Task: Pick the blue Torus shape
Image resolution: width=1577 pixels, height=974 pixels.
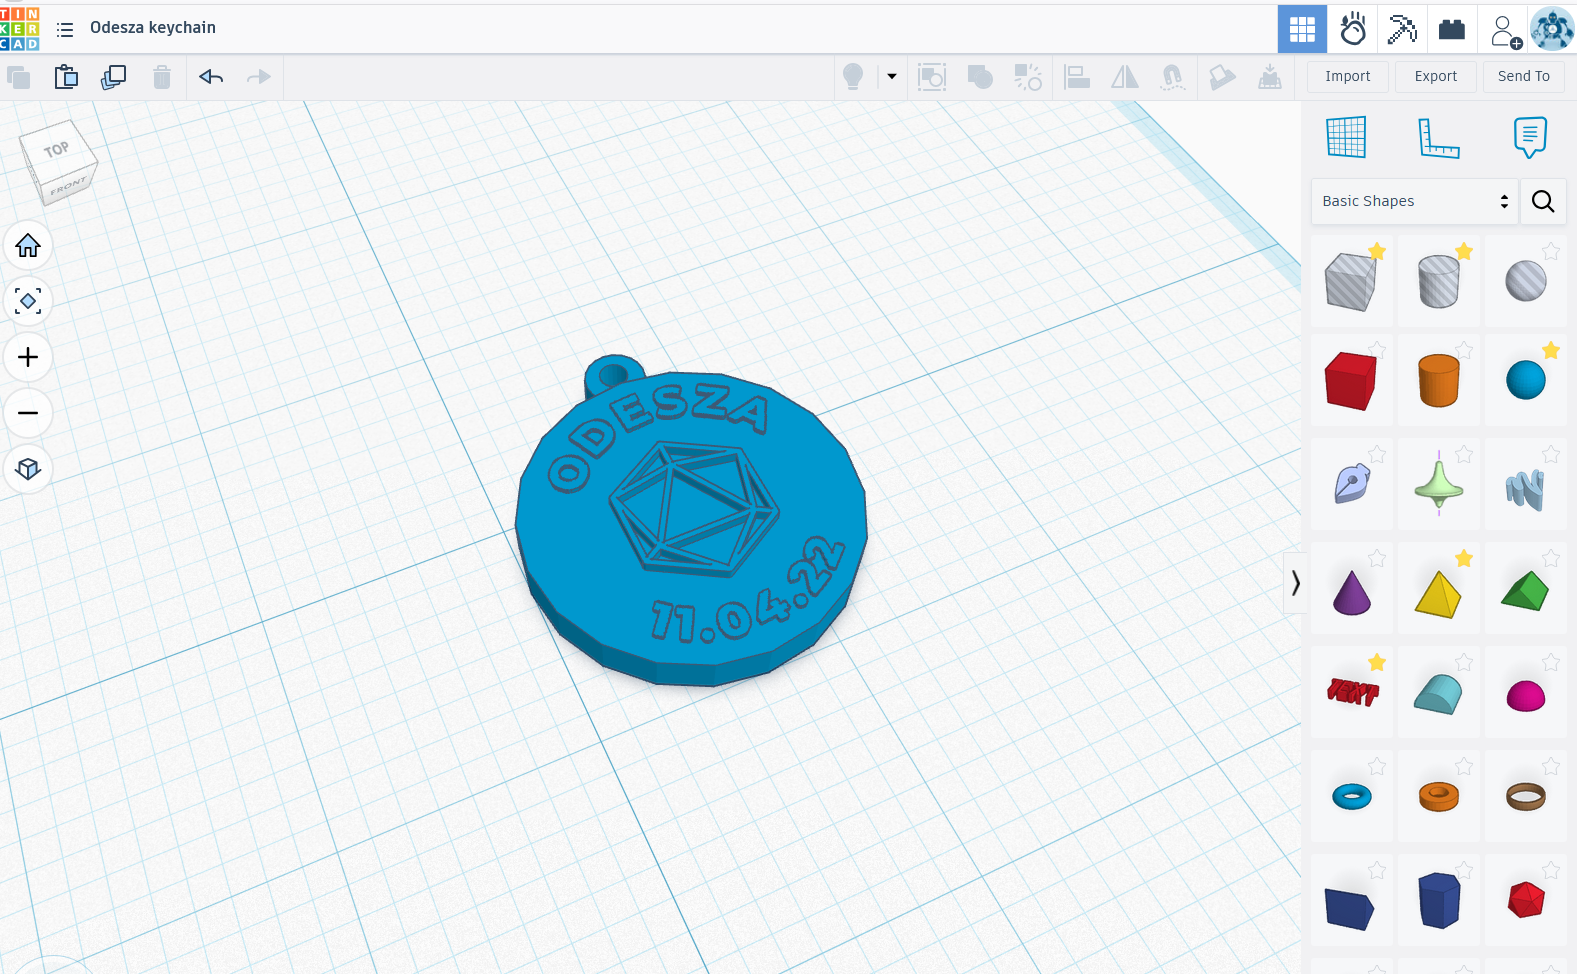Action: coord(1352,797)
